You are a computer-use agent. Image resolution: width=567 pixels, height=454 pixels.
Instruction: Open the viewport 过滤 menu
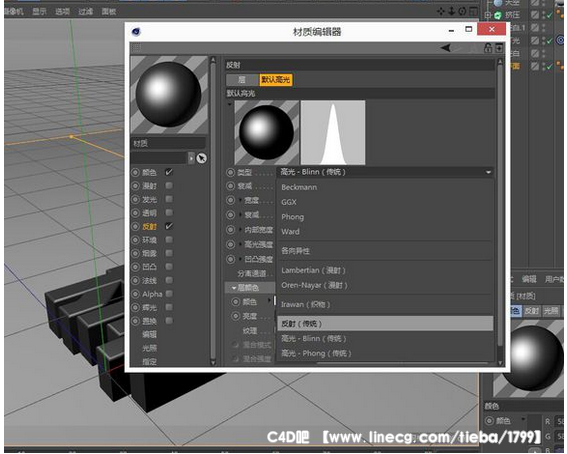point(85,12)
